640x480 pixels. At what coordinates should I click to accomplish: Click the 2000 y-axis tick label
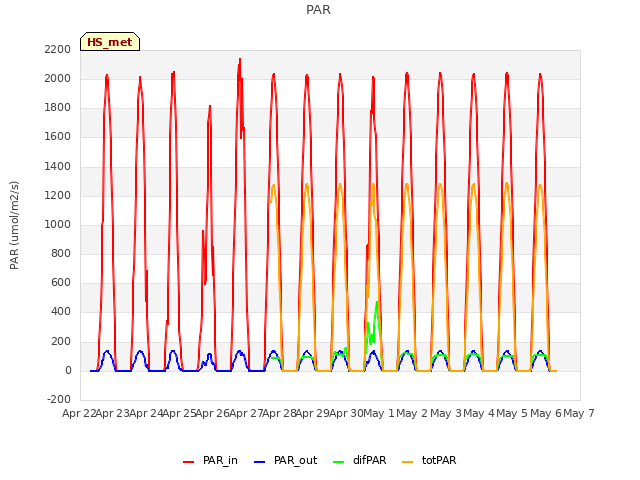58,78
